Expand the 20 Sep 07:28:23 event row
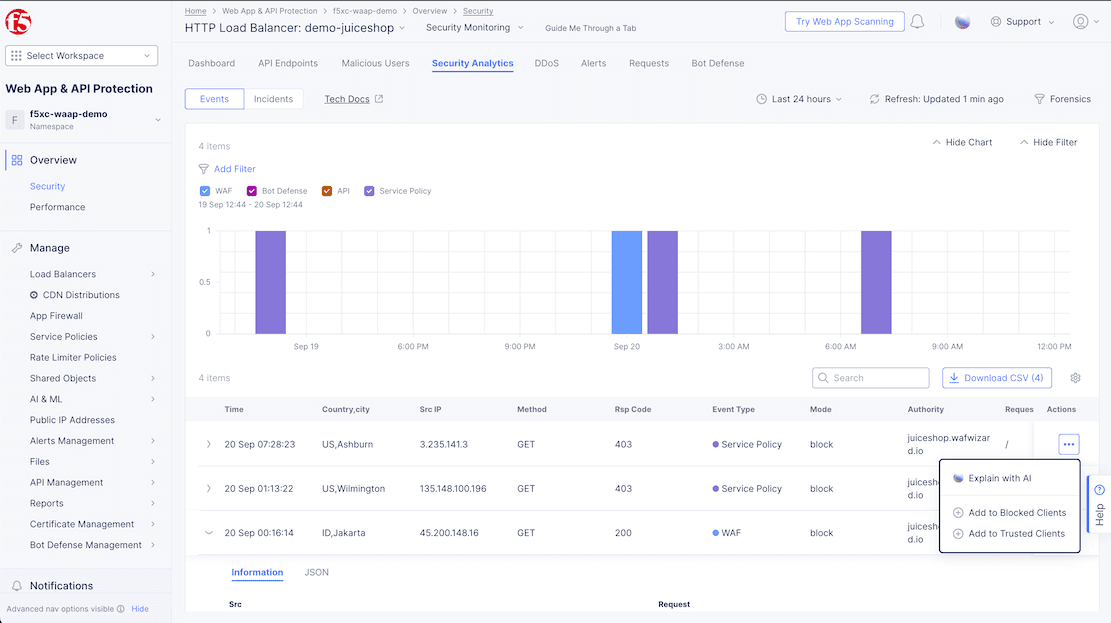The image size is (1111, 623). point(208,444)
